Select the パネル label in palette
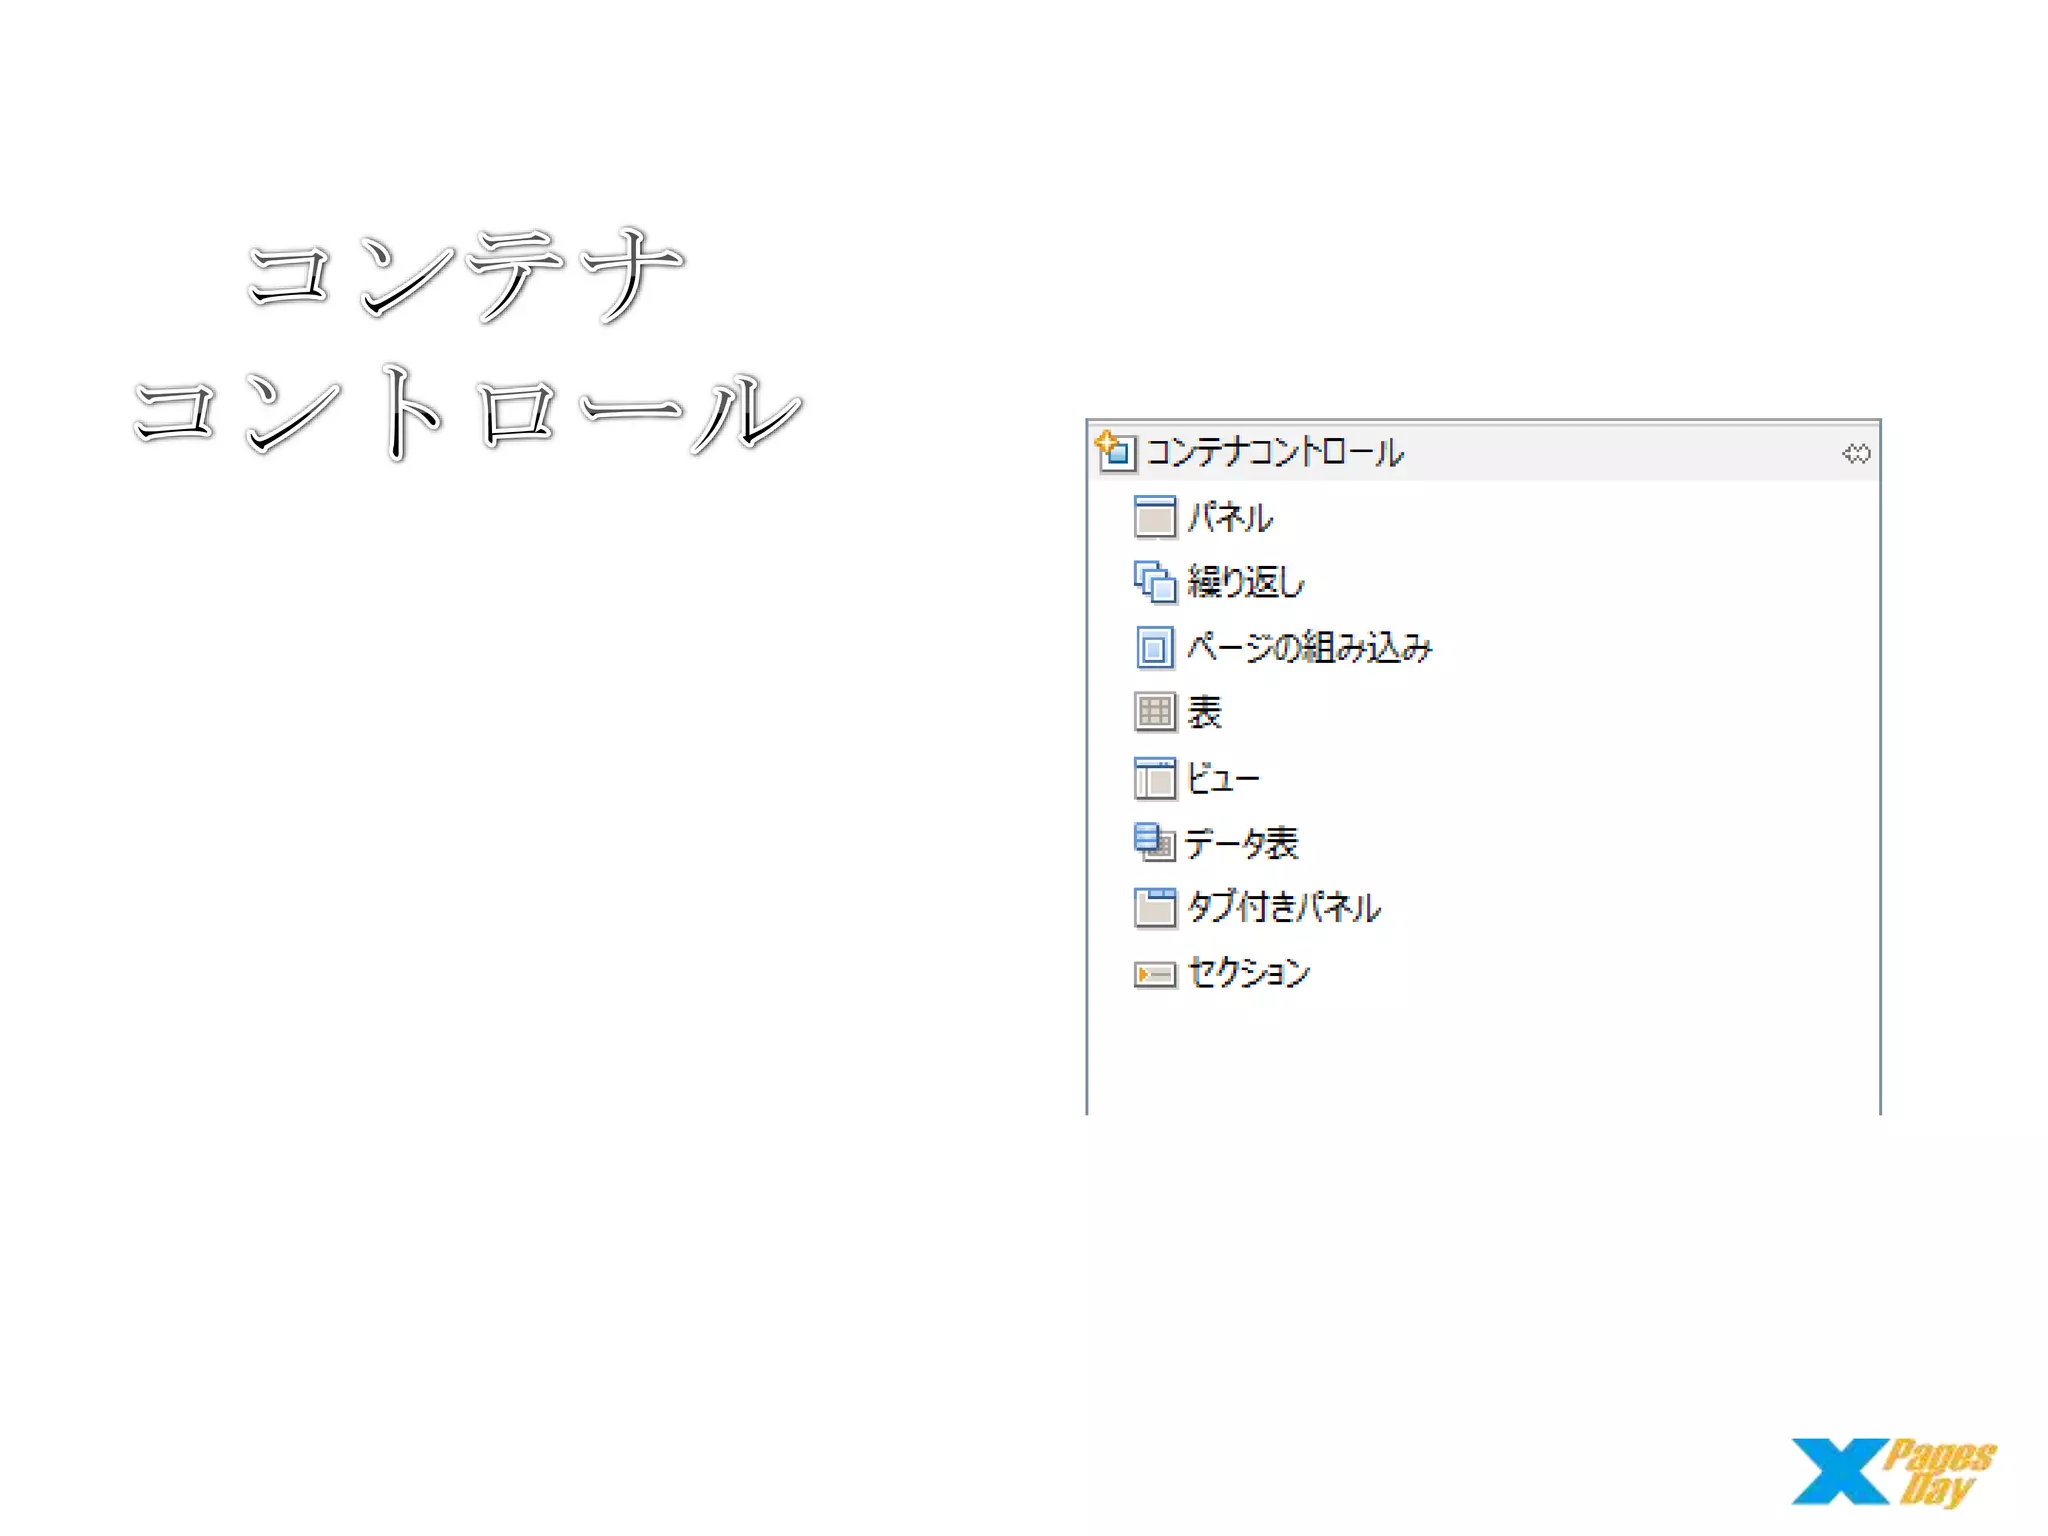Screen dimensions: 2048x1536 [x=1229, y=518]
